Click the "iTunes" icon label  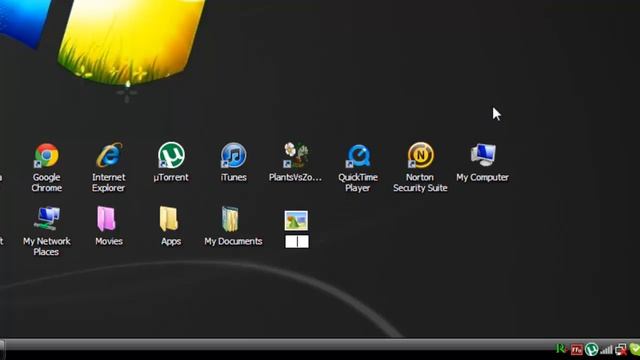pos(233,178)
